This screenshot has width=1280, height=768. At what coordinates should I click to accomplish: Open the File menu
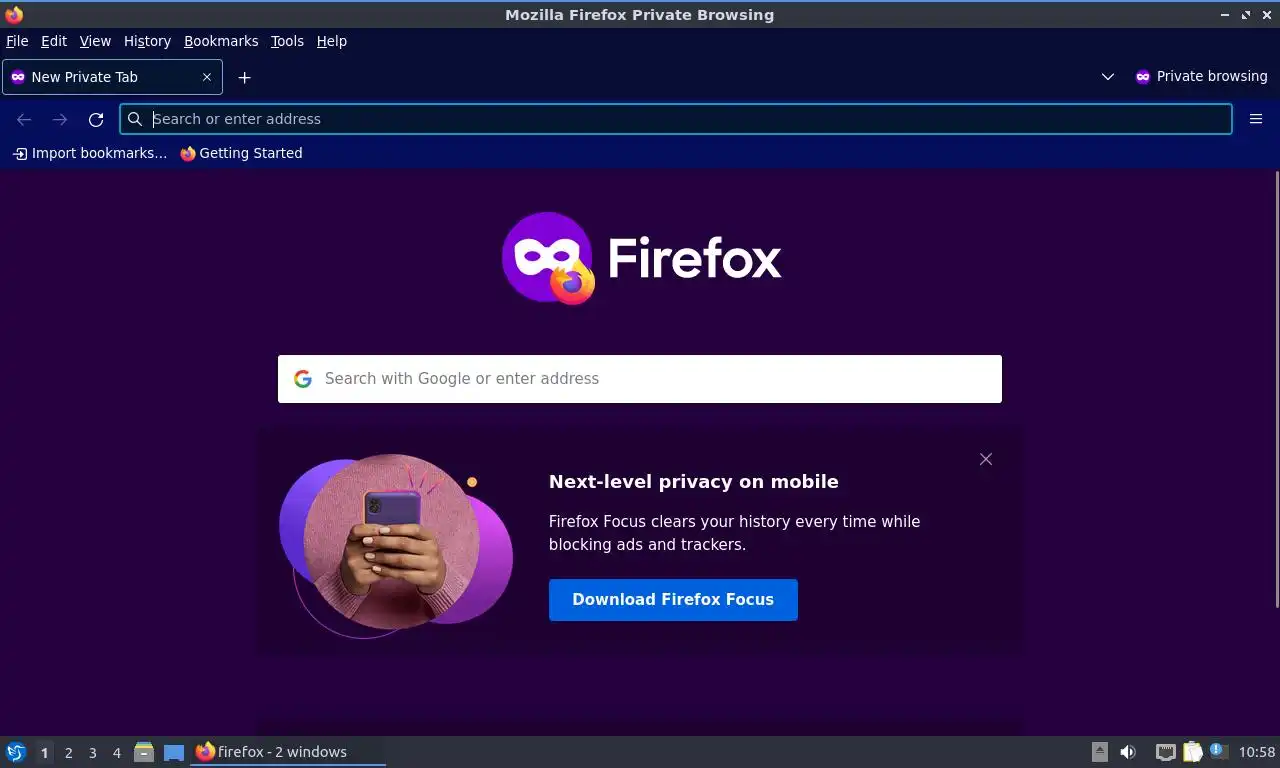[x=17, y=41]
